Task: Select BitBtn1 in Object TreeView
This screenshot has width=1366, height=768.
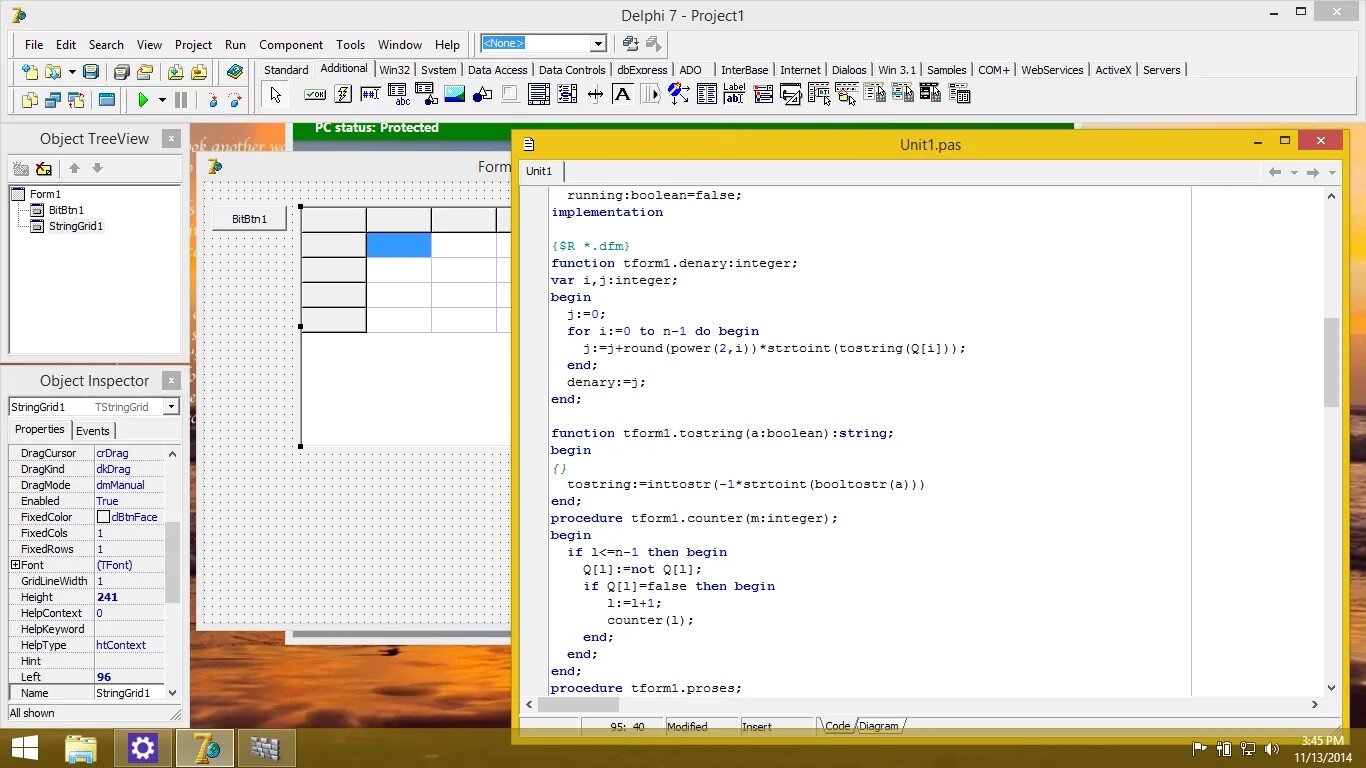Action: point(66,210)
